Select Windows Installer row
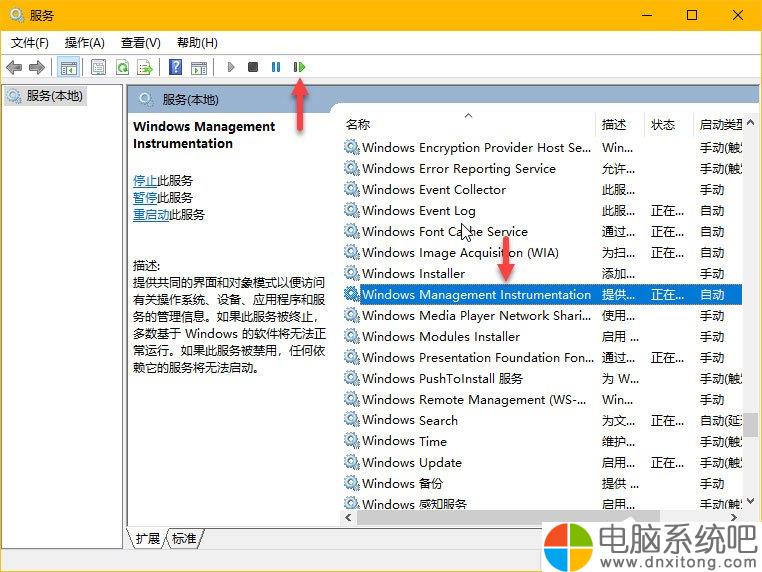The width and height of the screenshot is (762, 572). [x=542, y=274]
